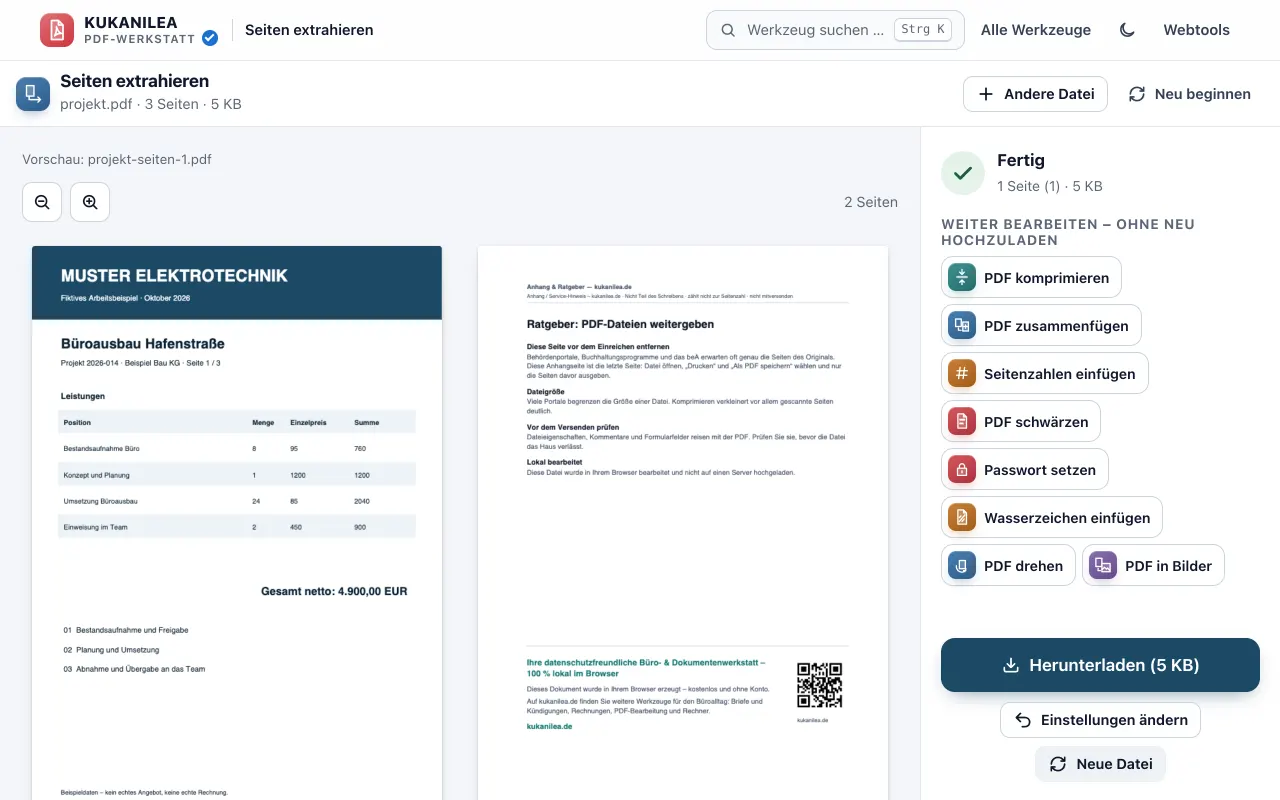Download the extracted PDF via Herunterladen
This screenshot has height=800, width=1280.
point(1100,665)
